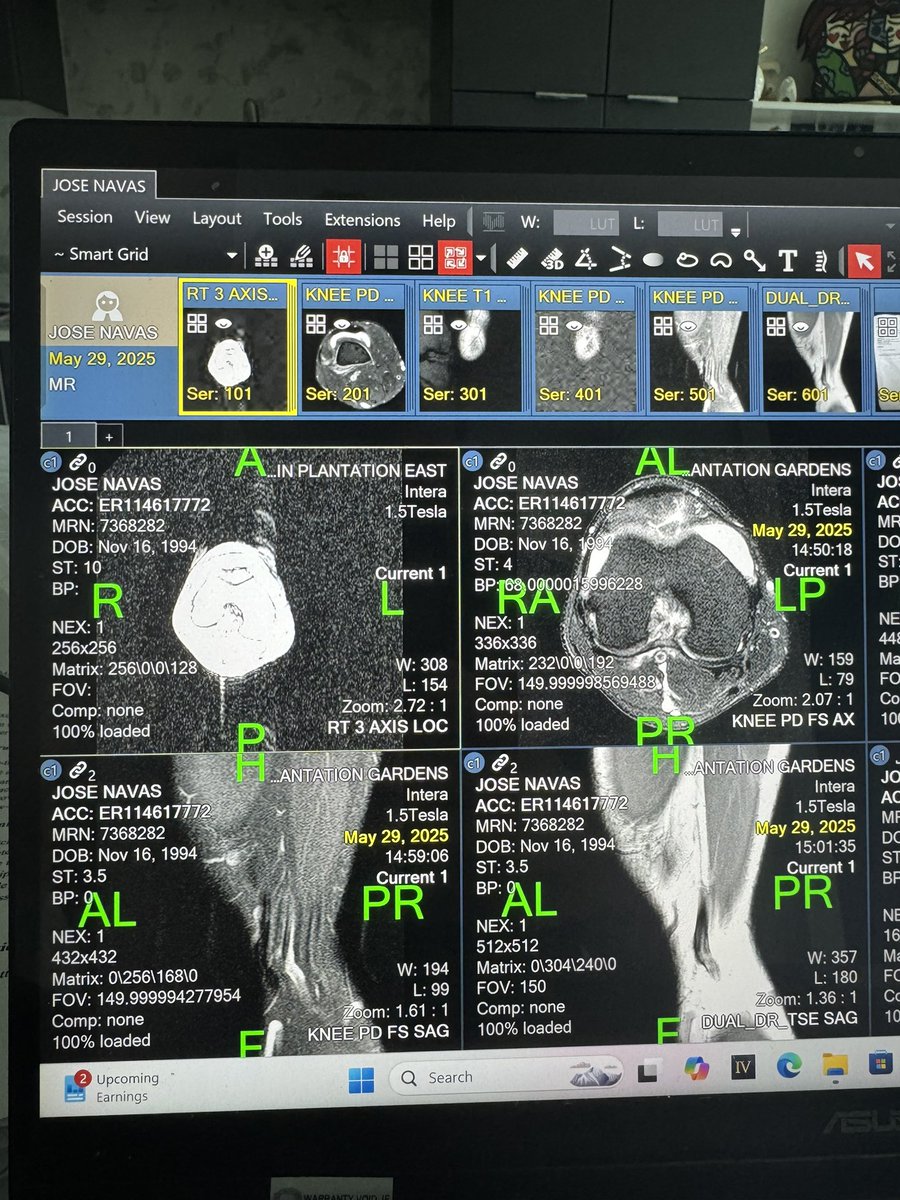Select the Cobb angle tool
The height and width of the screenshot is (1200, 900).
(x=620, y=260)
